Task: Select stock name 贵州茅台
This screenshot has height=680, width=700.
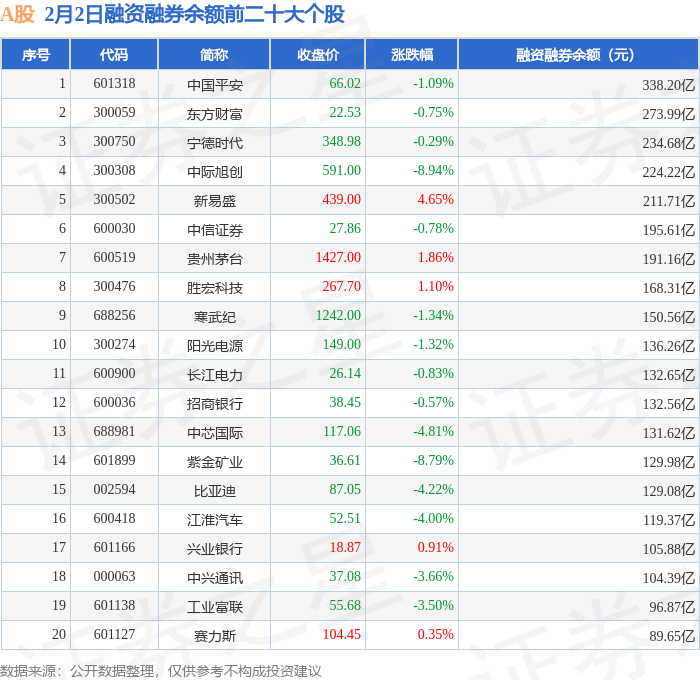Action: 215,259
